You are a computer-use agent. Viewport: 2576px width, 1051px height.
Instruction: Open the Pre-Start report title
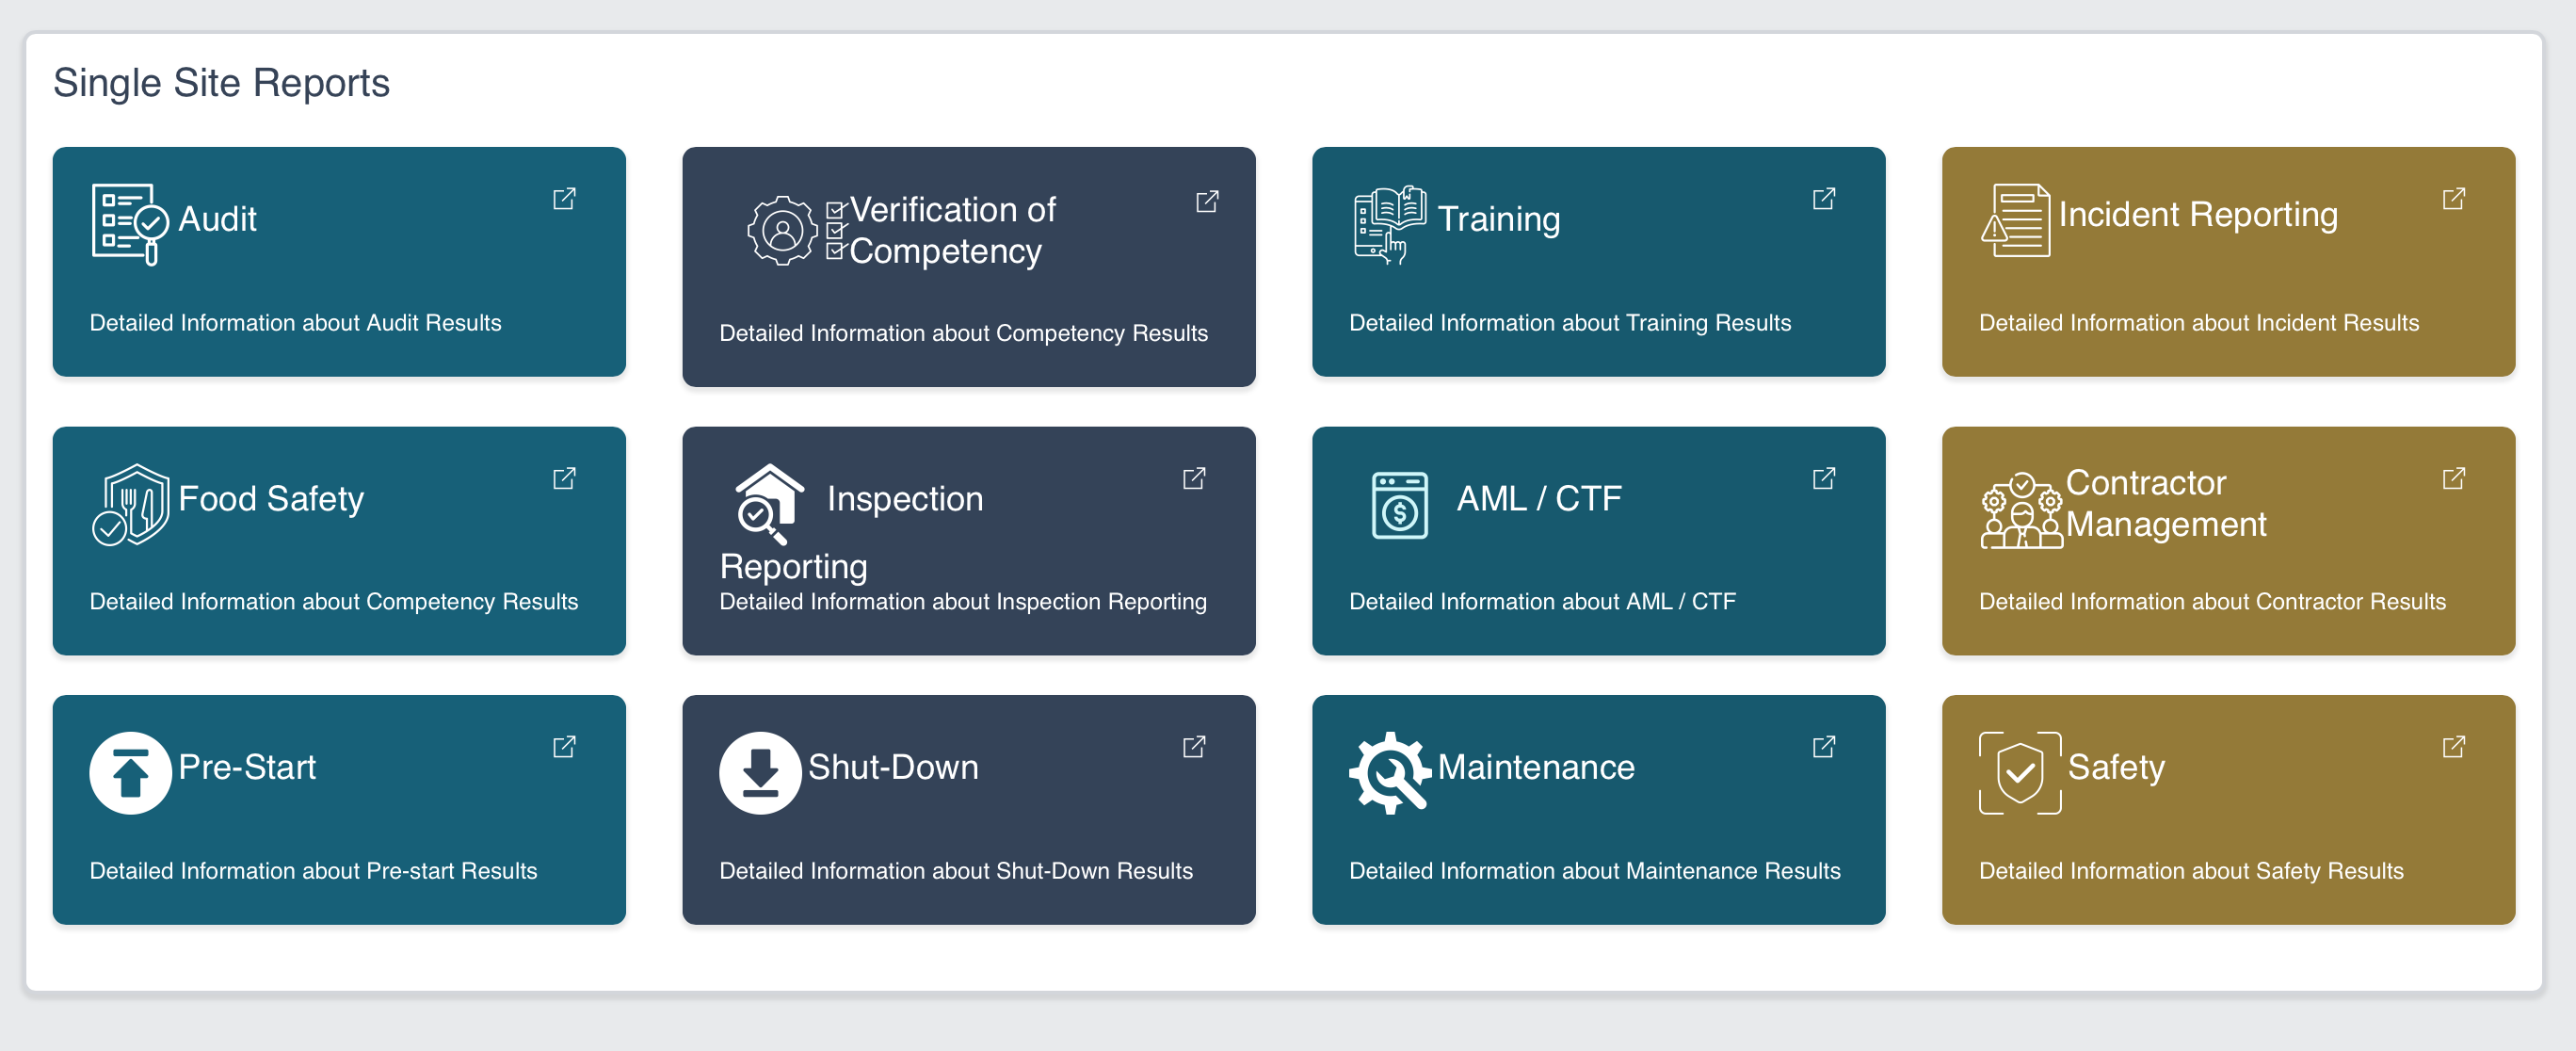point(247,767)
